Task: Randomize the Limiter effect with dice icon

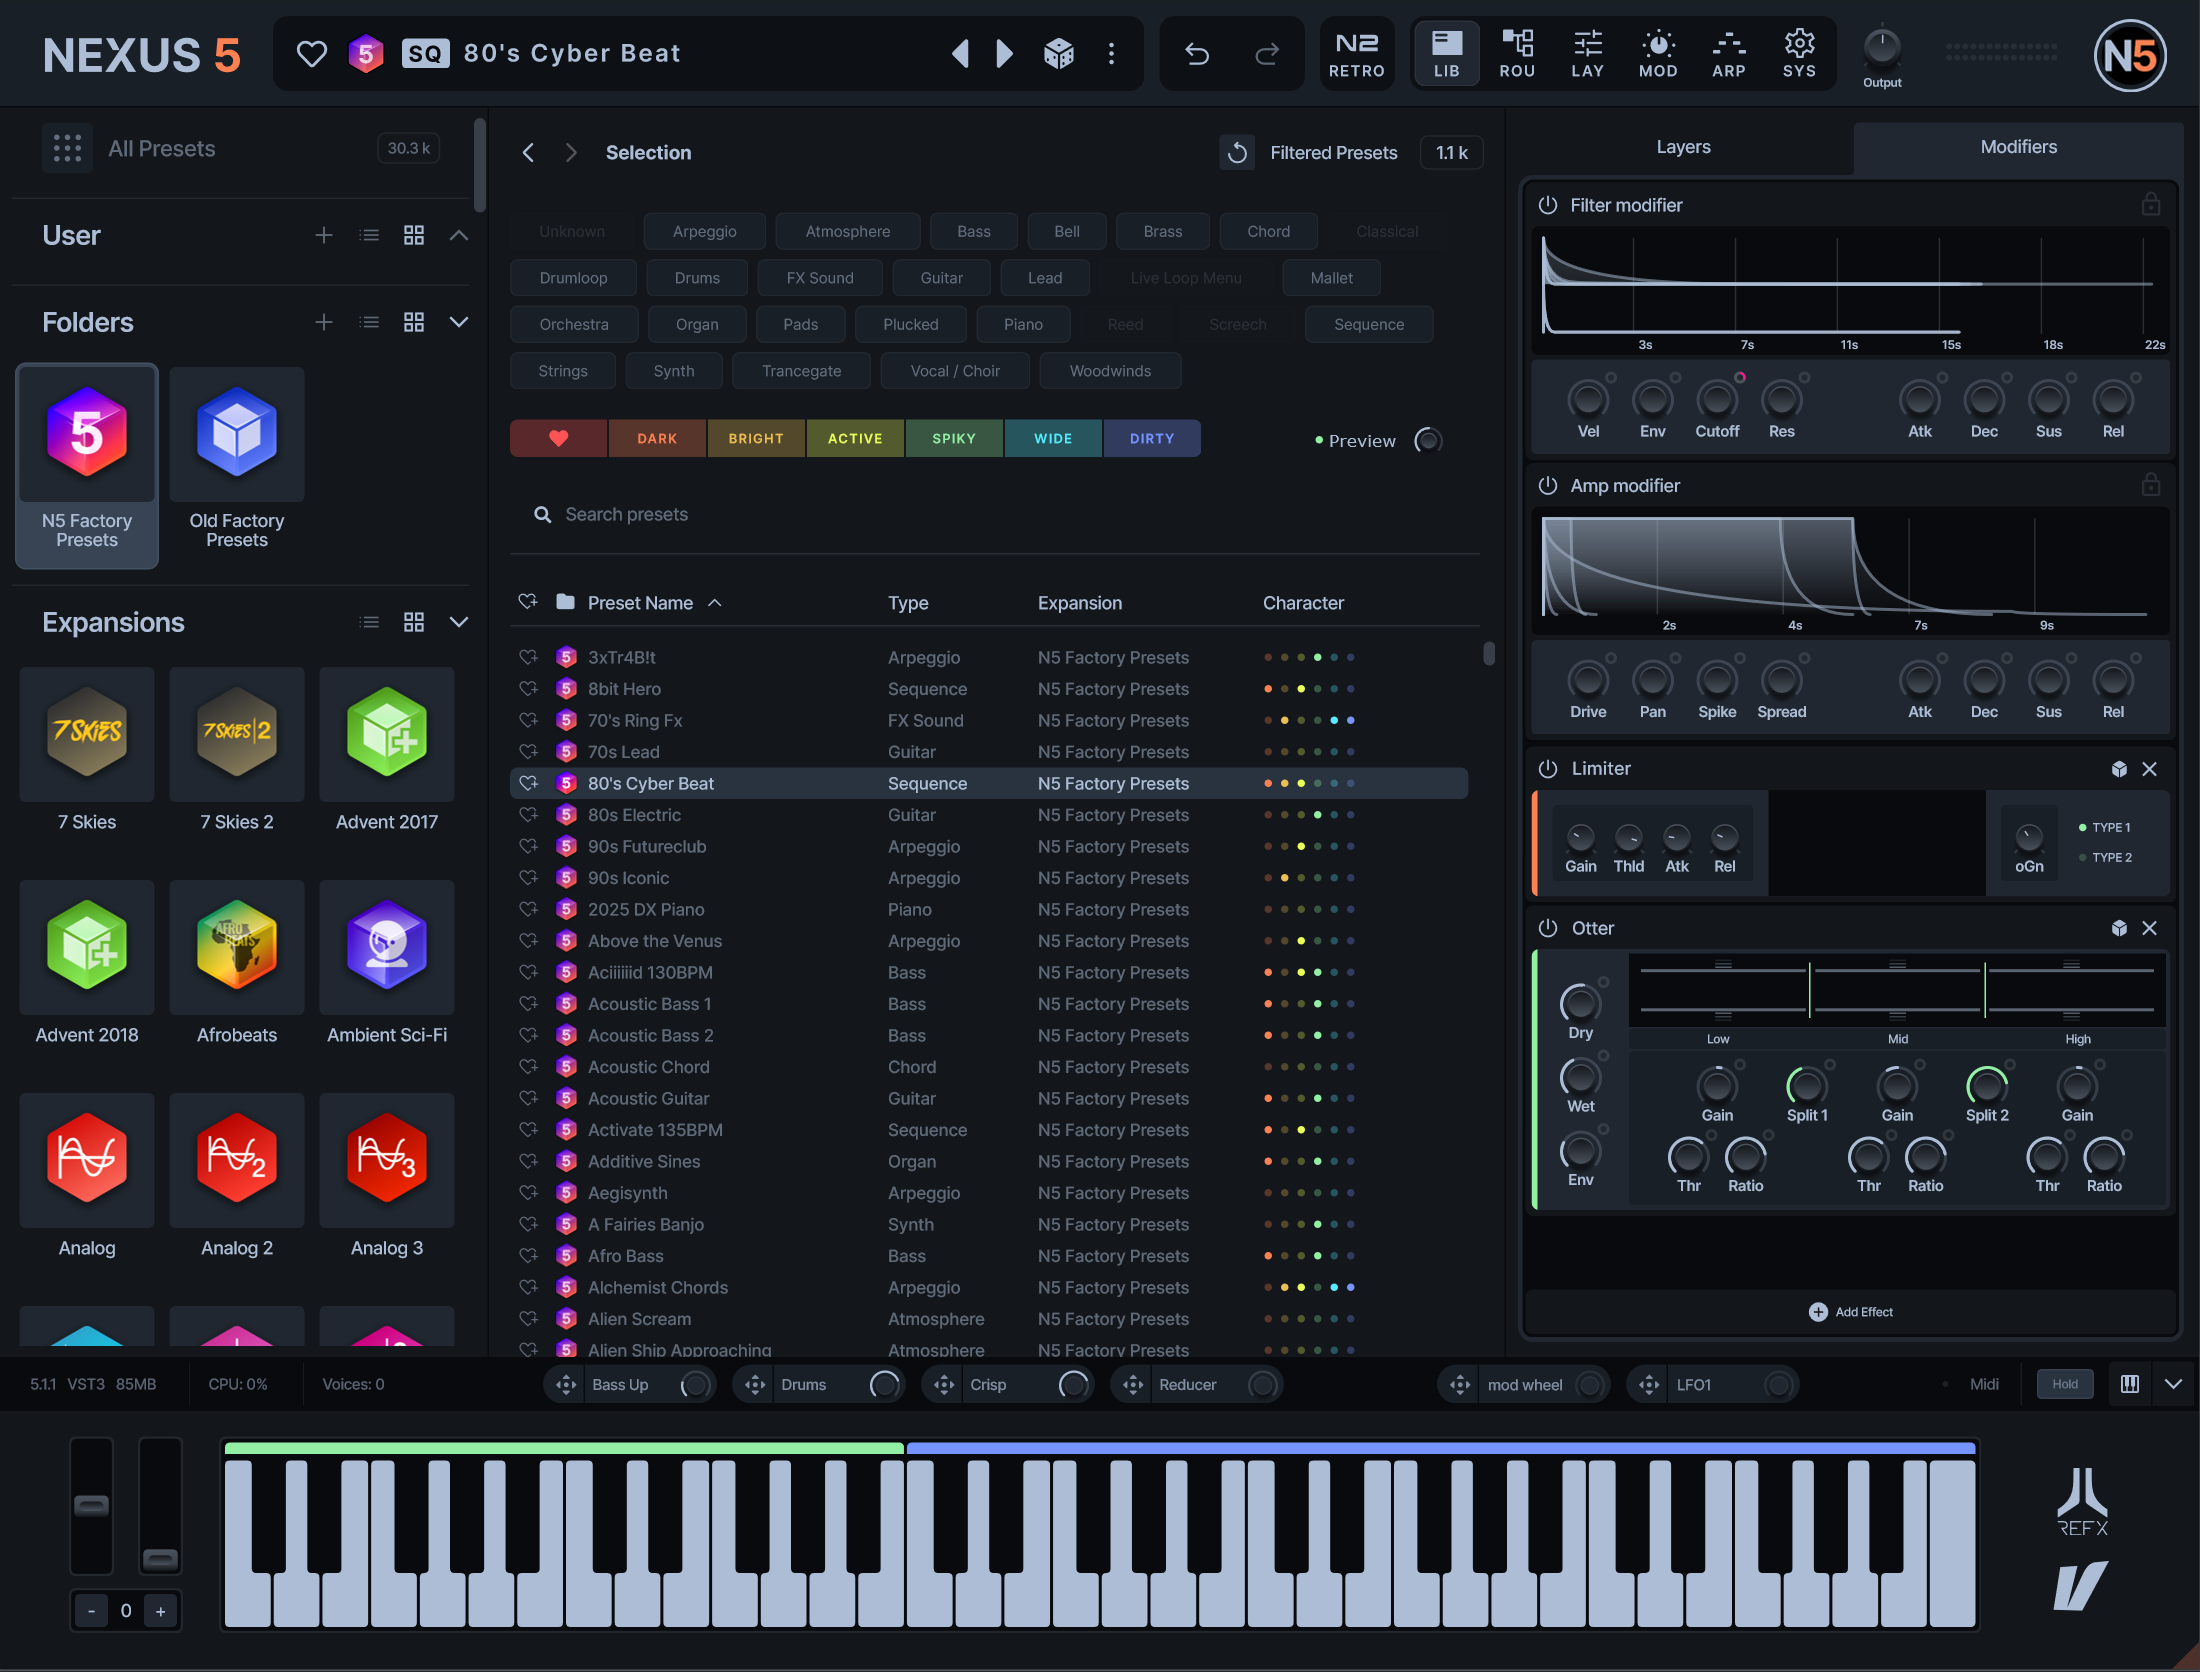Action: (2118, 769)
